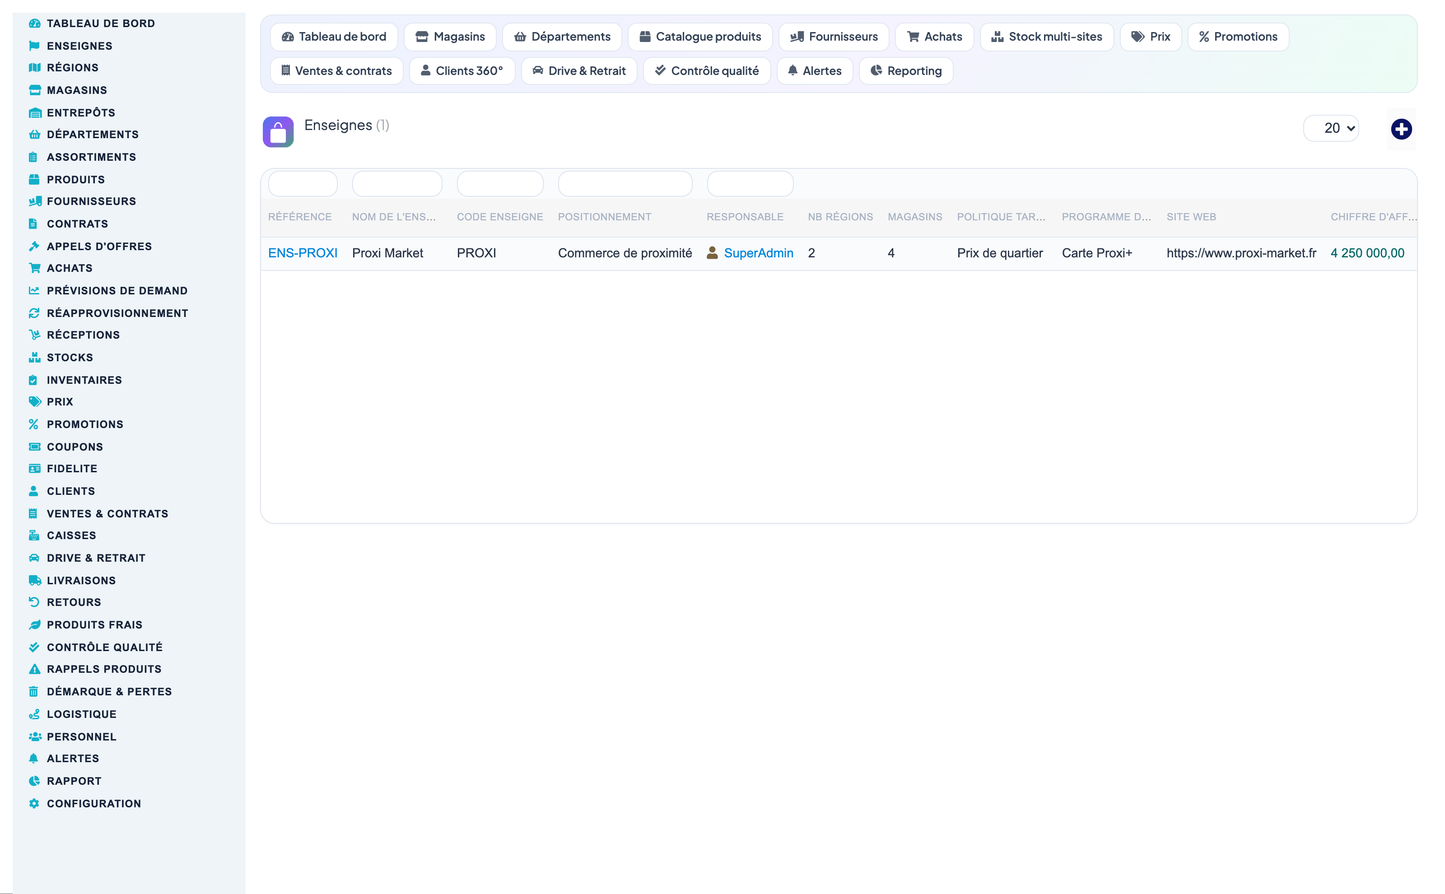Image resolution: width=1445 pixels, height=894 pixels.
Task: Open the Alertes top tab
Action: point(814,71)
